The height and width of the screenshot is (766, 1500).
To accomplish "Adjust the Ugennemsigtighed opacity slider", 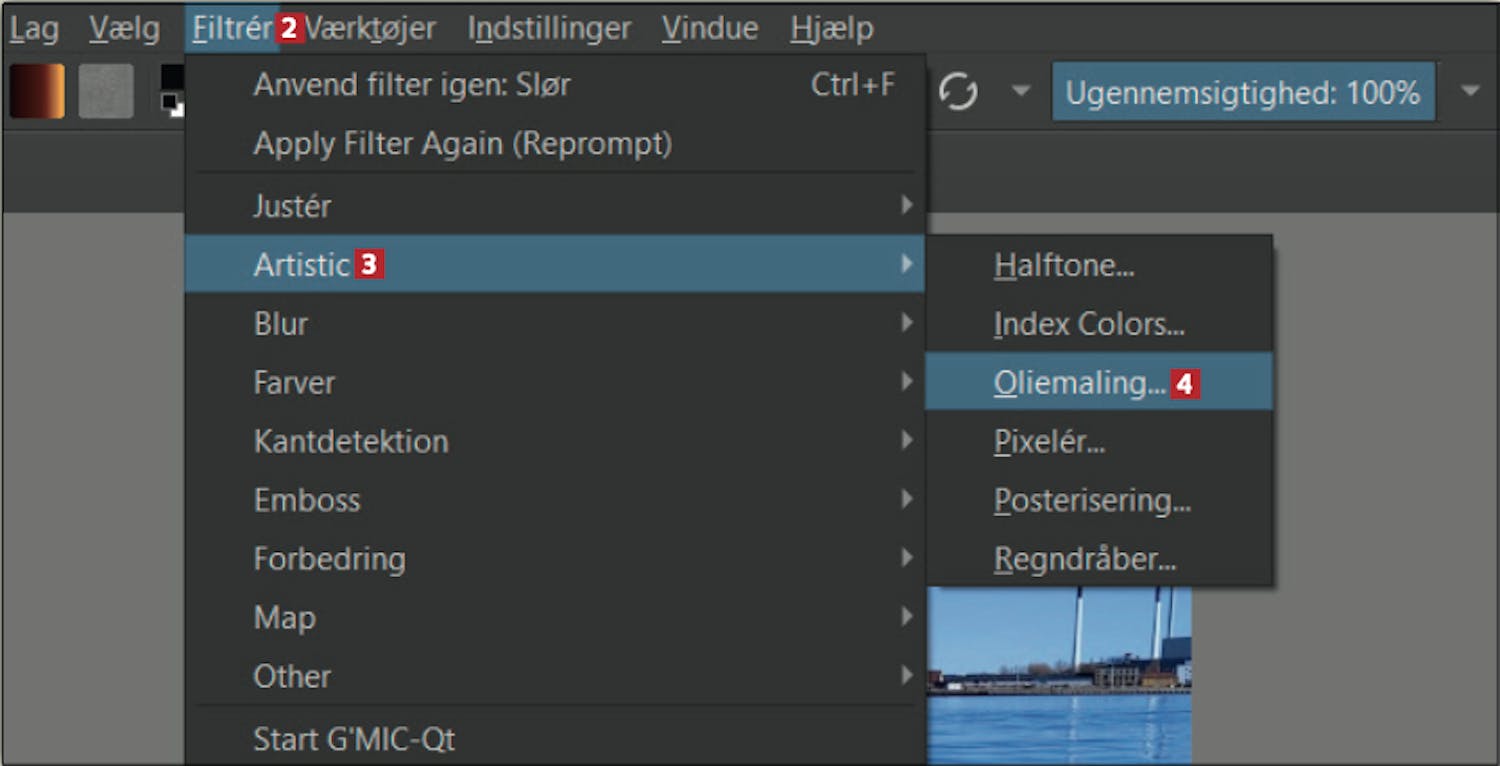I will click(x=1243, y=92).
